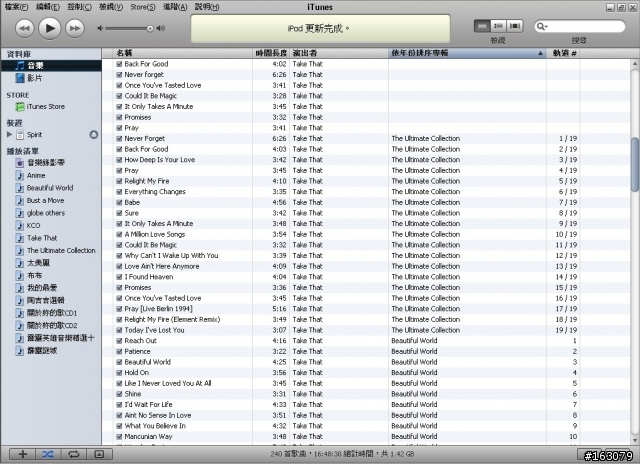Image resolution: width=640 pixels, height=464 pixels.
Task: Click the high volume speaker icon
Action: click(161, 28)
